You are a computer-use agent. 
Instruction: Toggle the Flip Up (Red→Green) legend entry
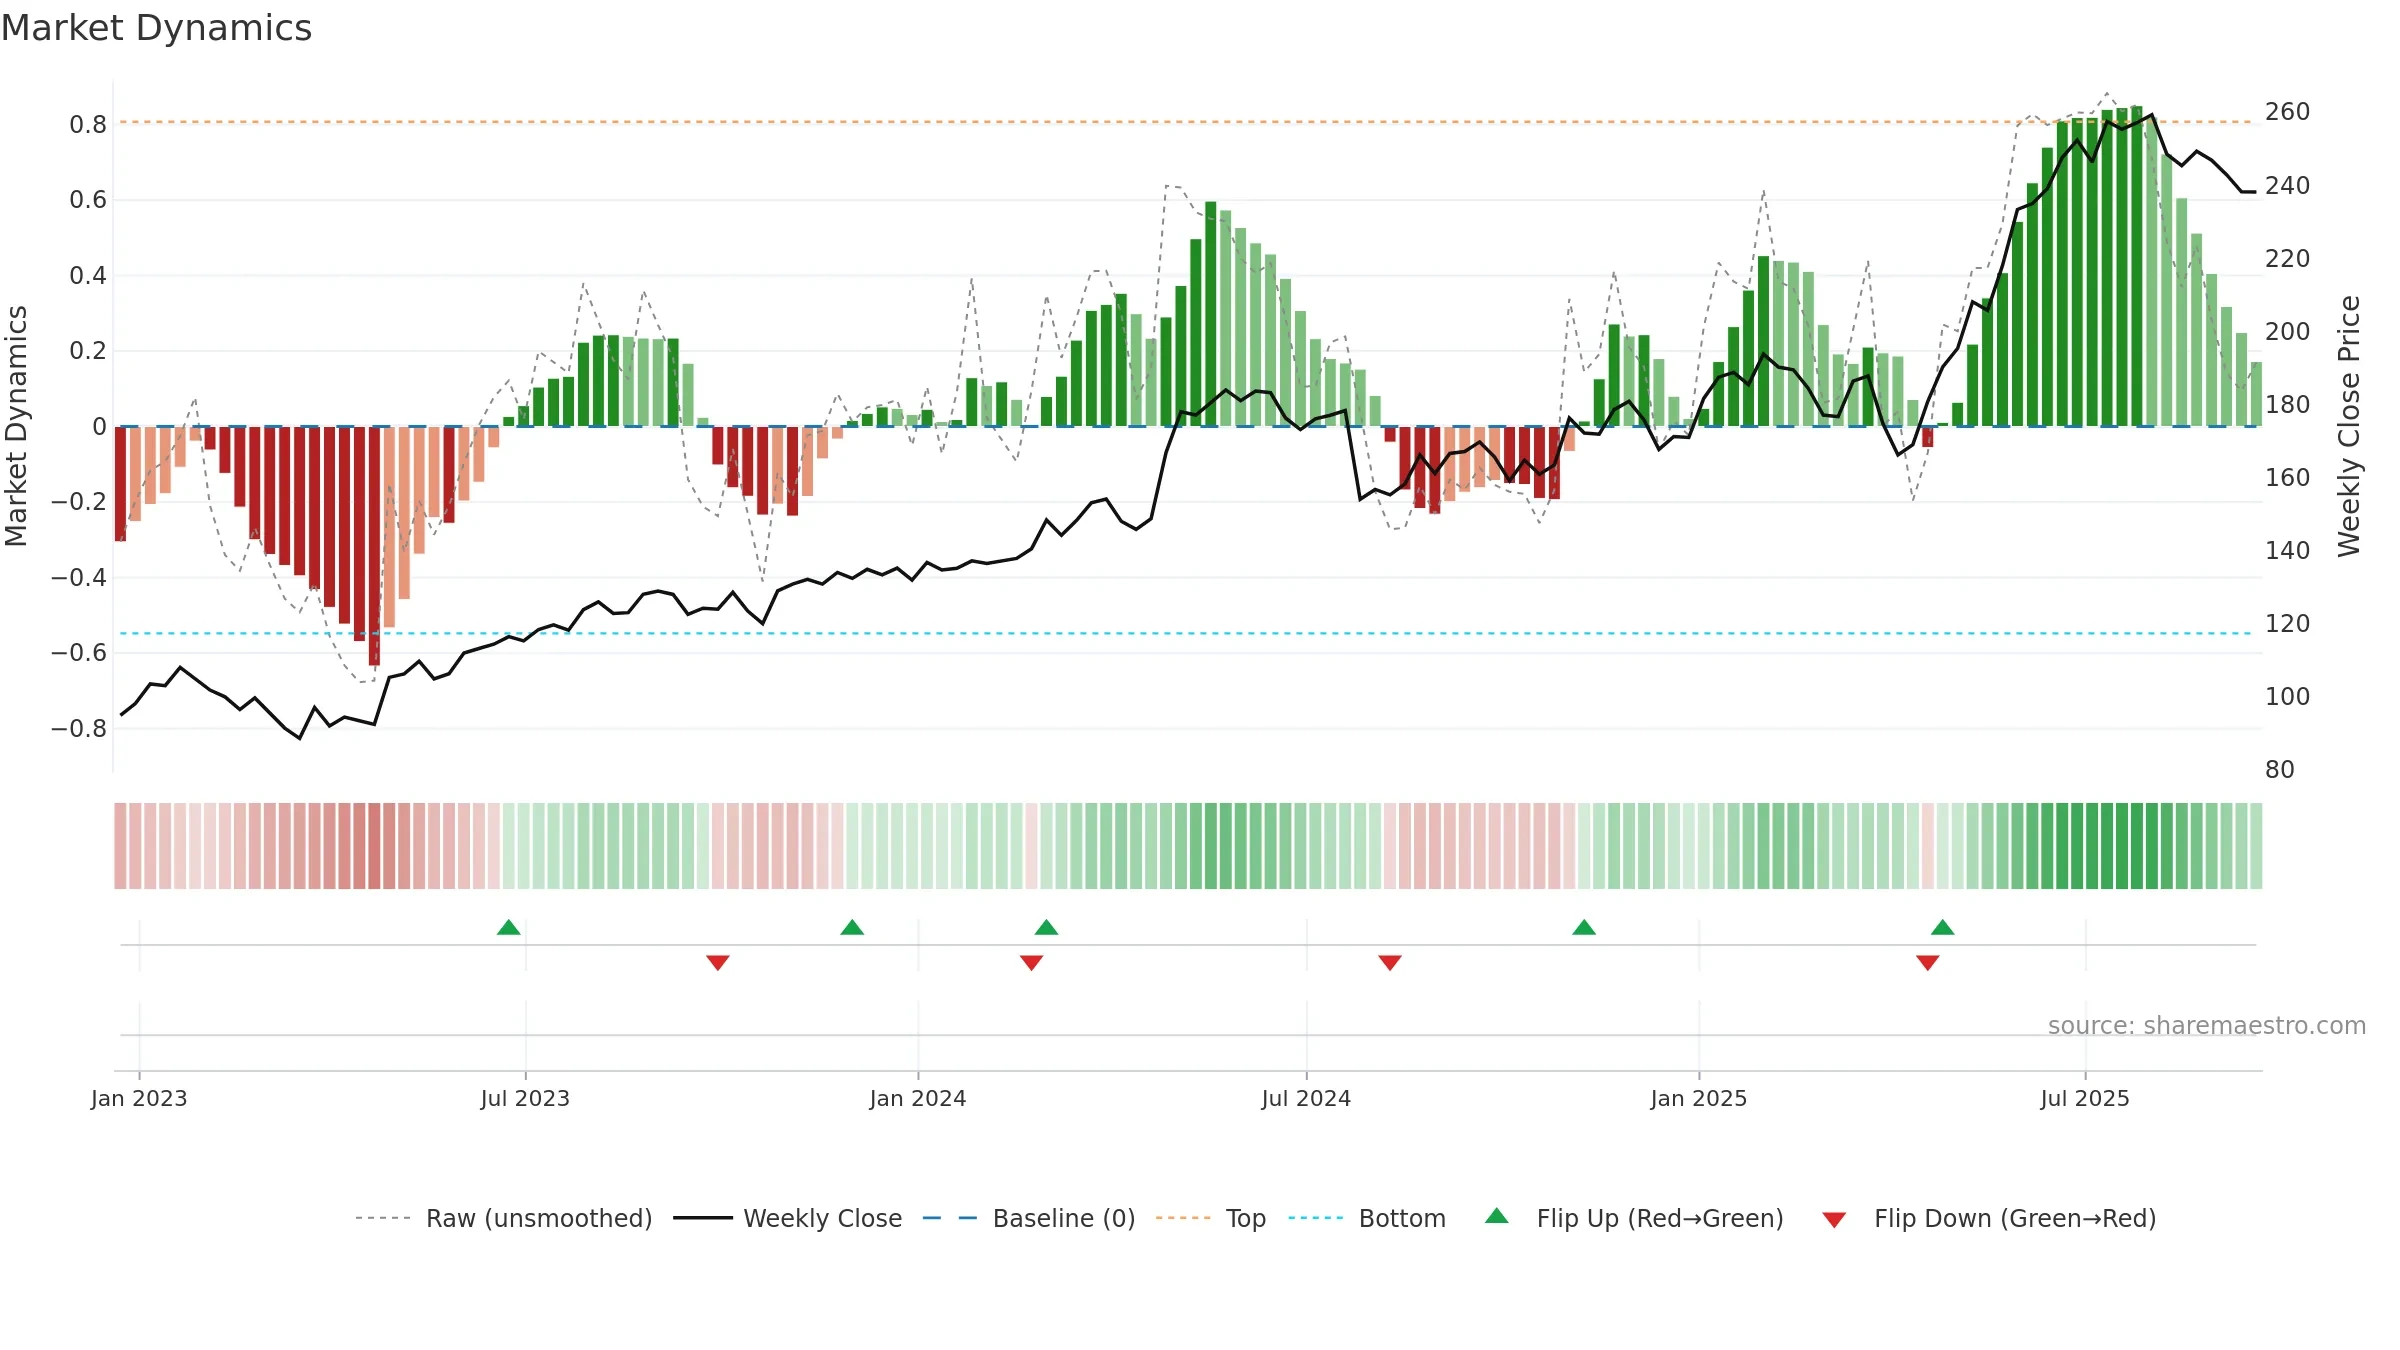tap(1635, 1218)
